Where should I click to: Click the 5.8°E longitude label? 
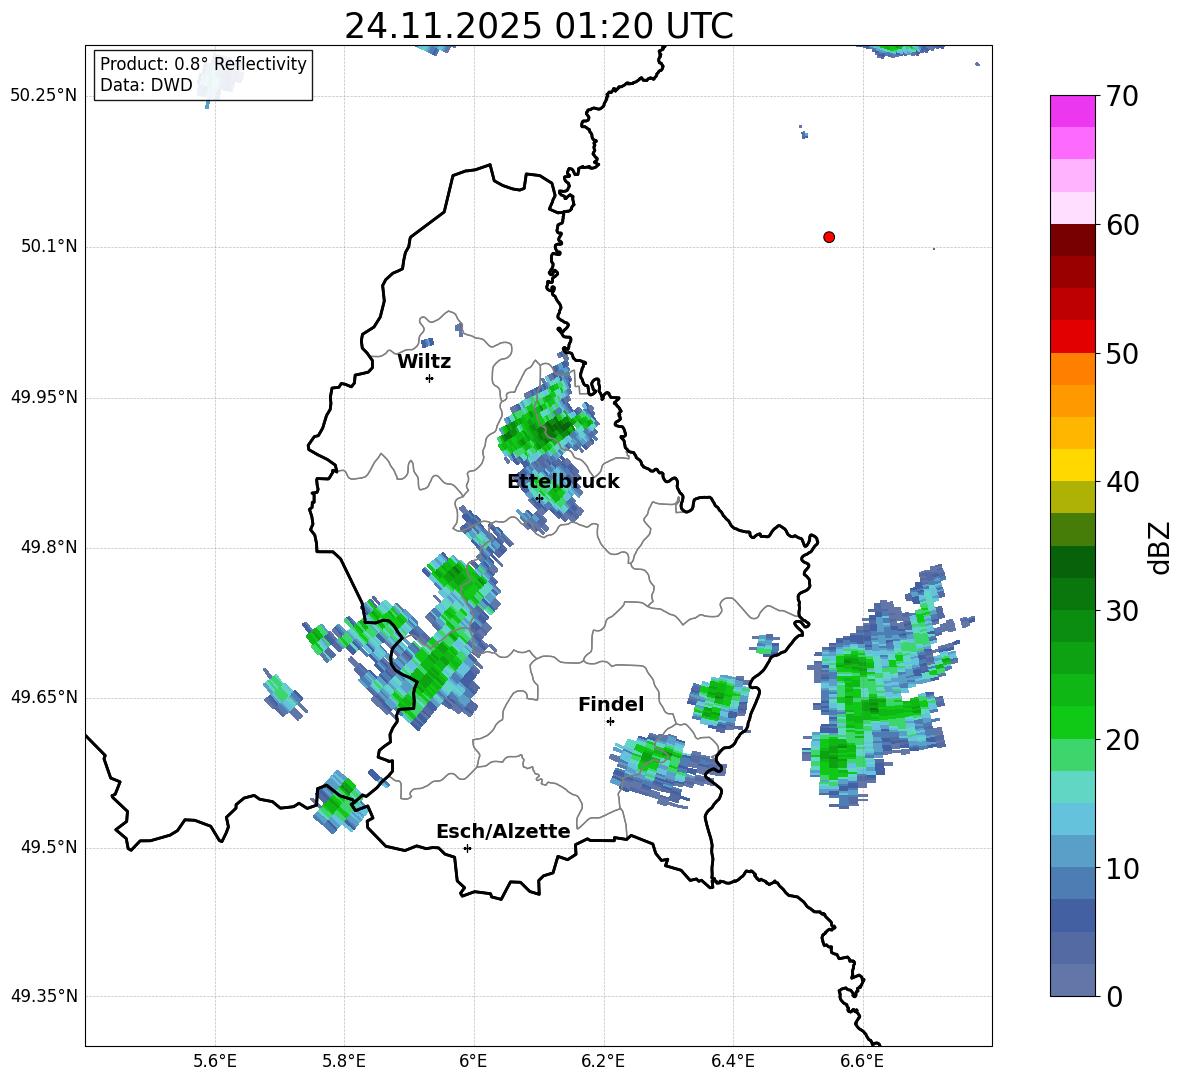pyautogui.click(x=344, y=1061)
